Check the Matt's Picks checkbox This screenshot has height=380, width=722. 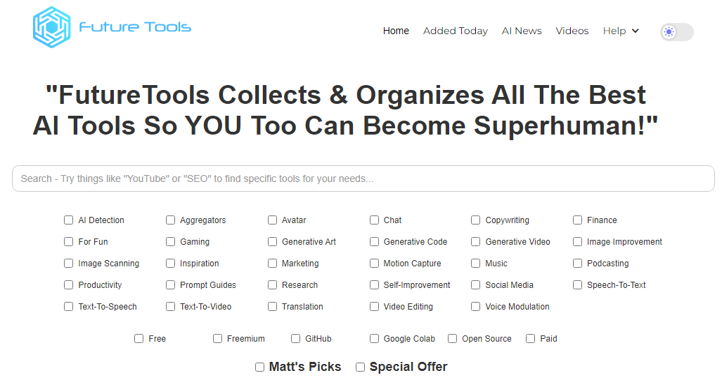(260, 367)
